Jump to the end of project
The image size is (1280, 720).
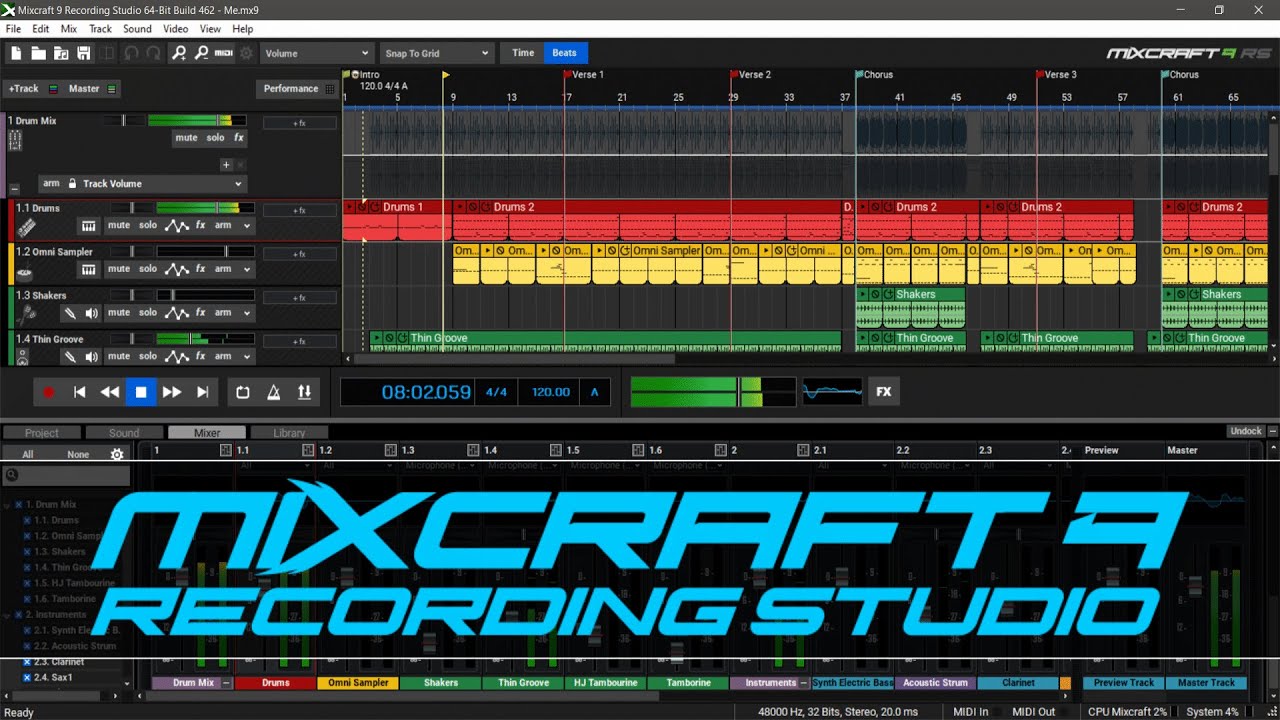[202, 392]
